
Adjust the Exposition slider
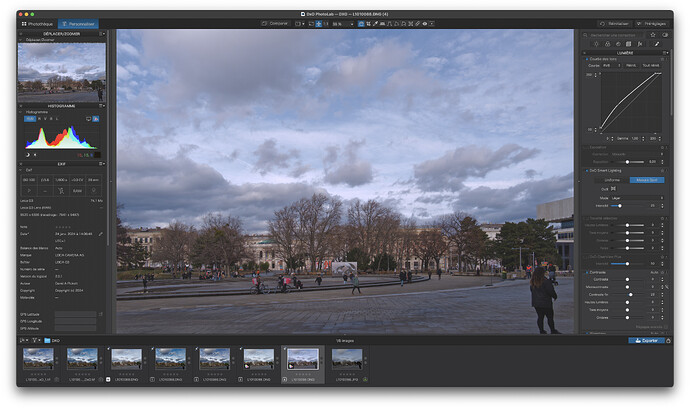(x=628, y=162)
